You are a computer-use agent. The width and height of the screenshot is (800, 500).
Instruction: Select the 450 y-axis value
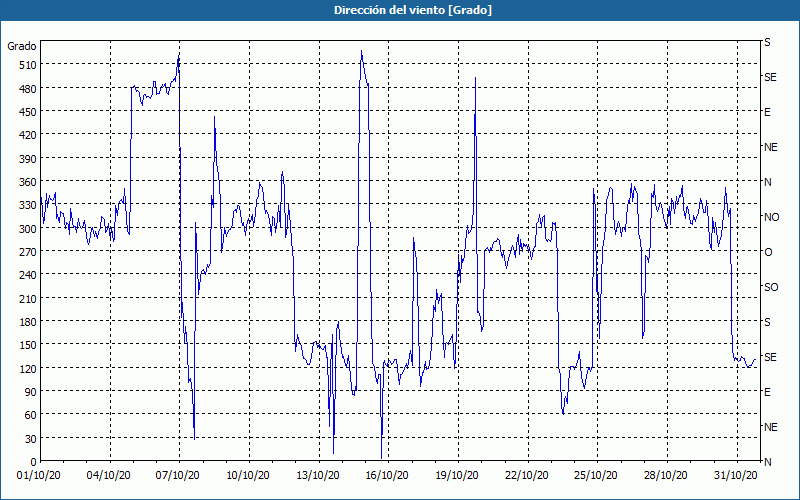pyautogui.click(x=27, y=112)
